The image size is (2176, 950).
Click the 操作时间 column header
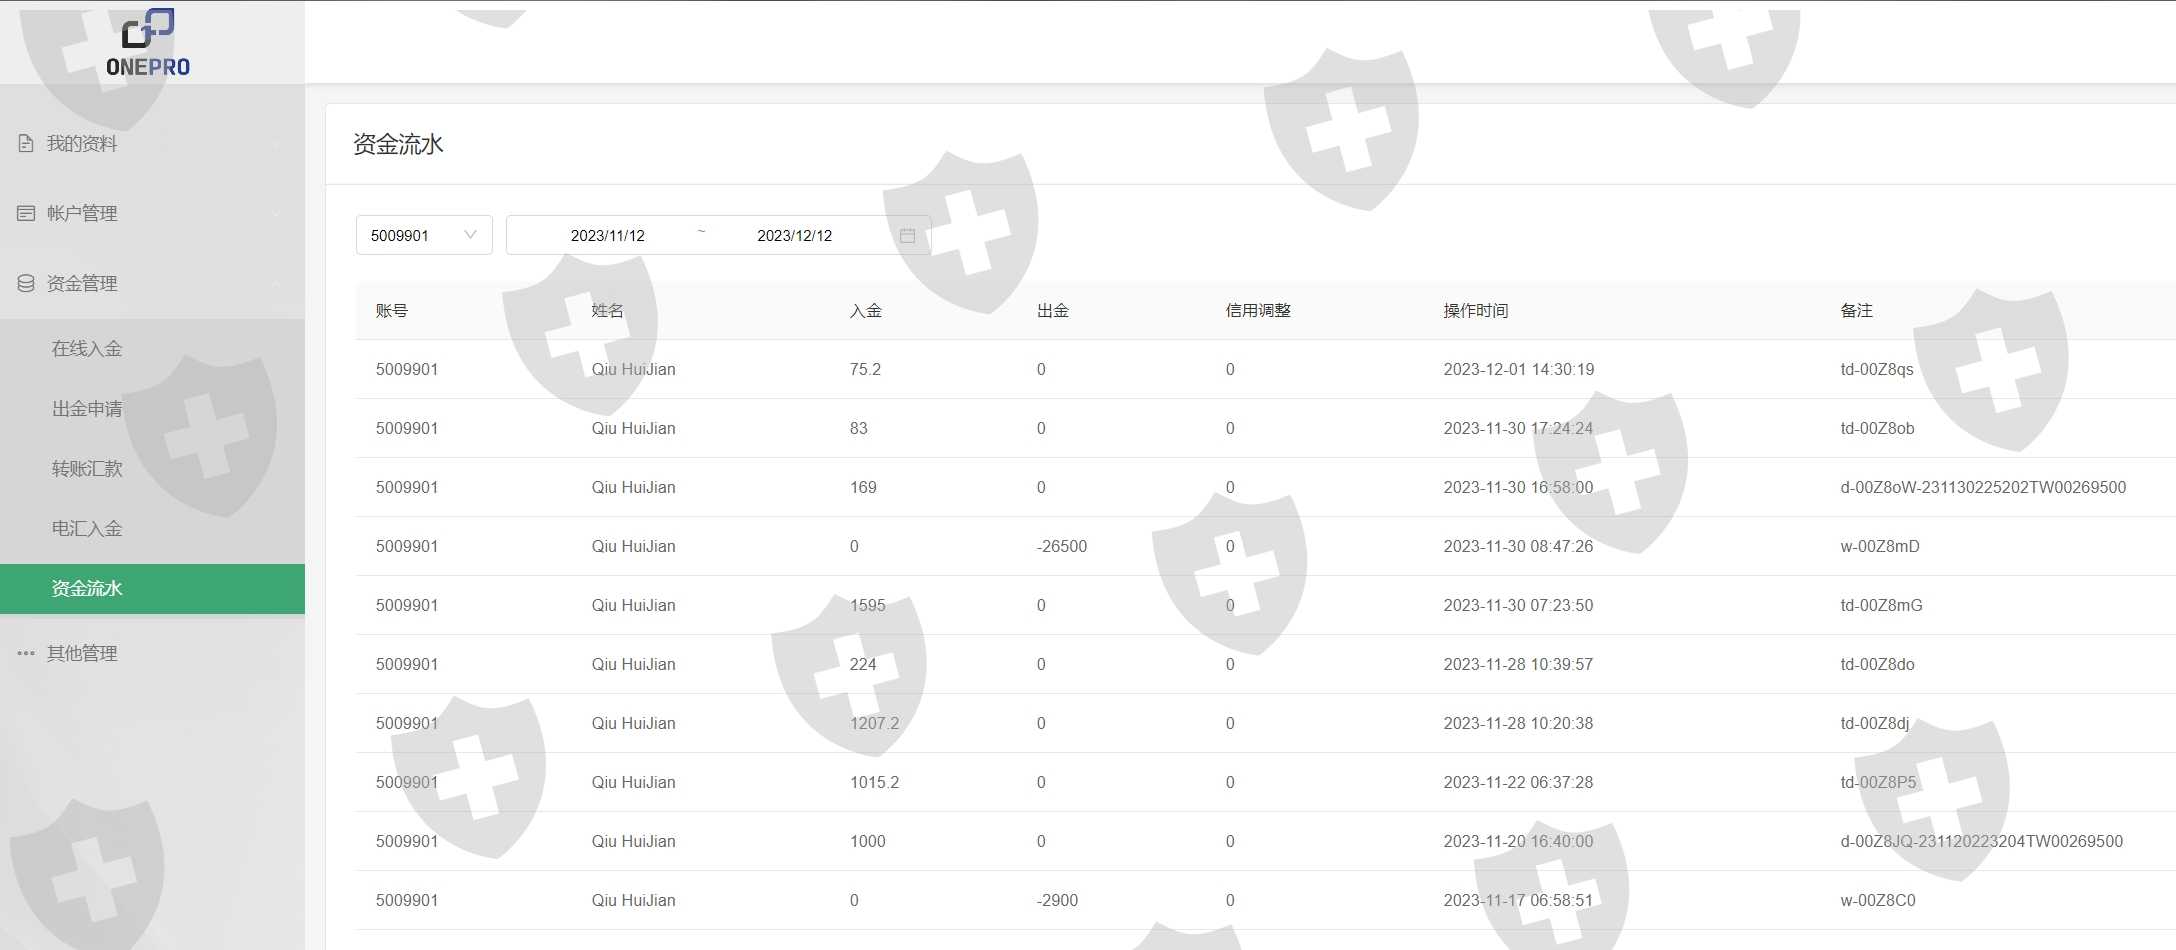tap(1476, 311)
